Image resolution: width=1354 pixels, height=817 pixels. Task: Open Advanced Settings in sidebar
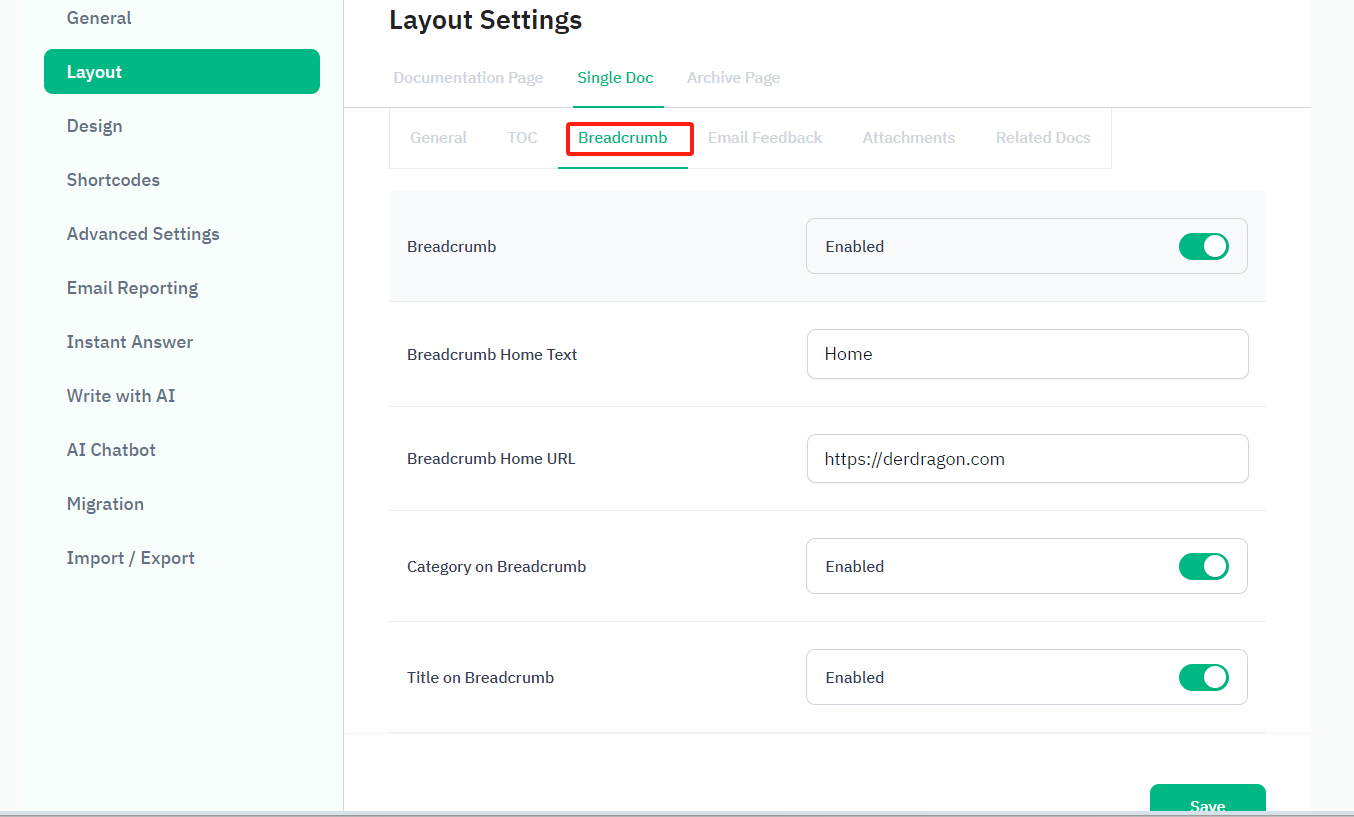point(143,234)
